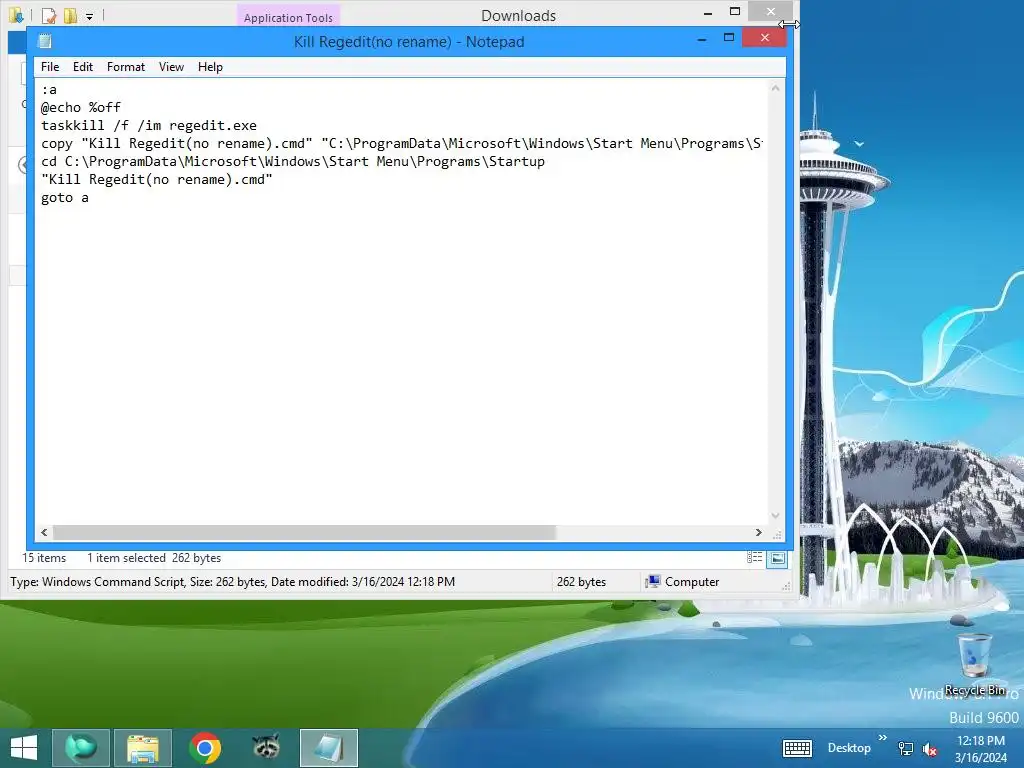Open the View menu in Notepad
Screen dimensions: 1024x768
[x=171, y=67]
